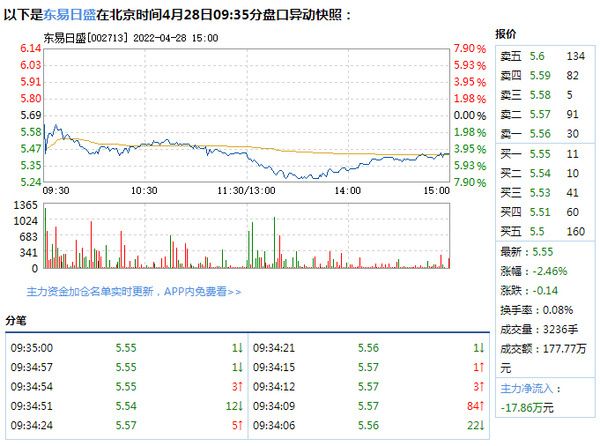
Task: Click the 报价 panel heading
Action: coord(506,34)
